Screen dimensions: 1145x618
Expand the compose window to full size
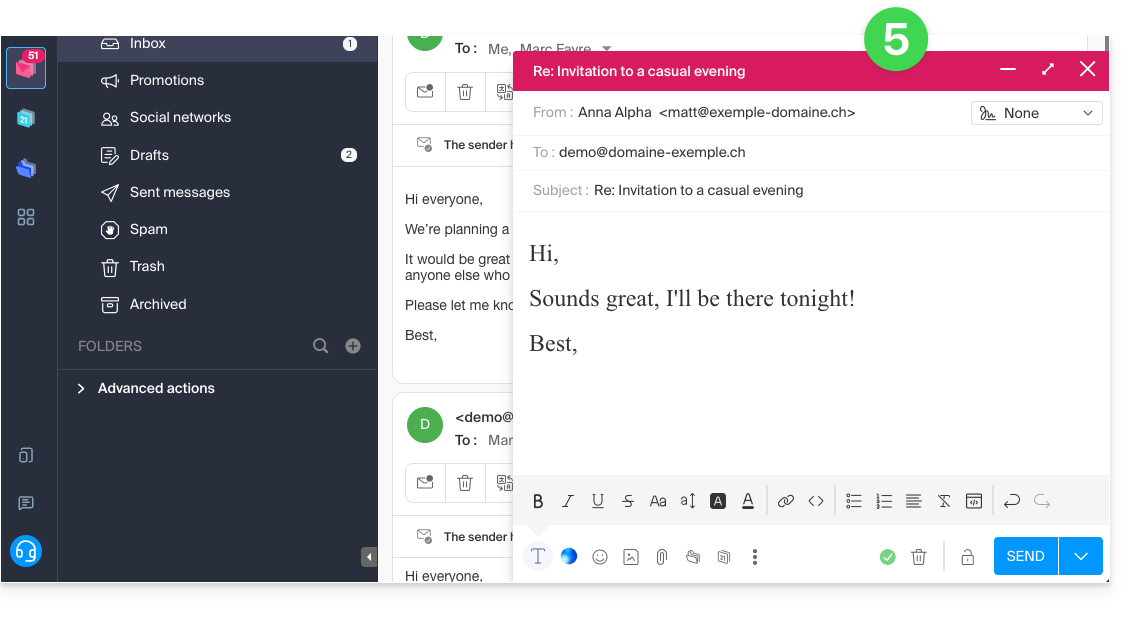pos(1048,69)
